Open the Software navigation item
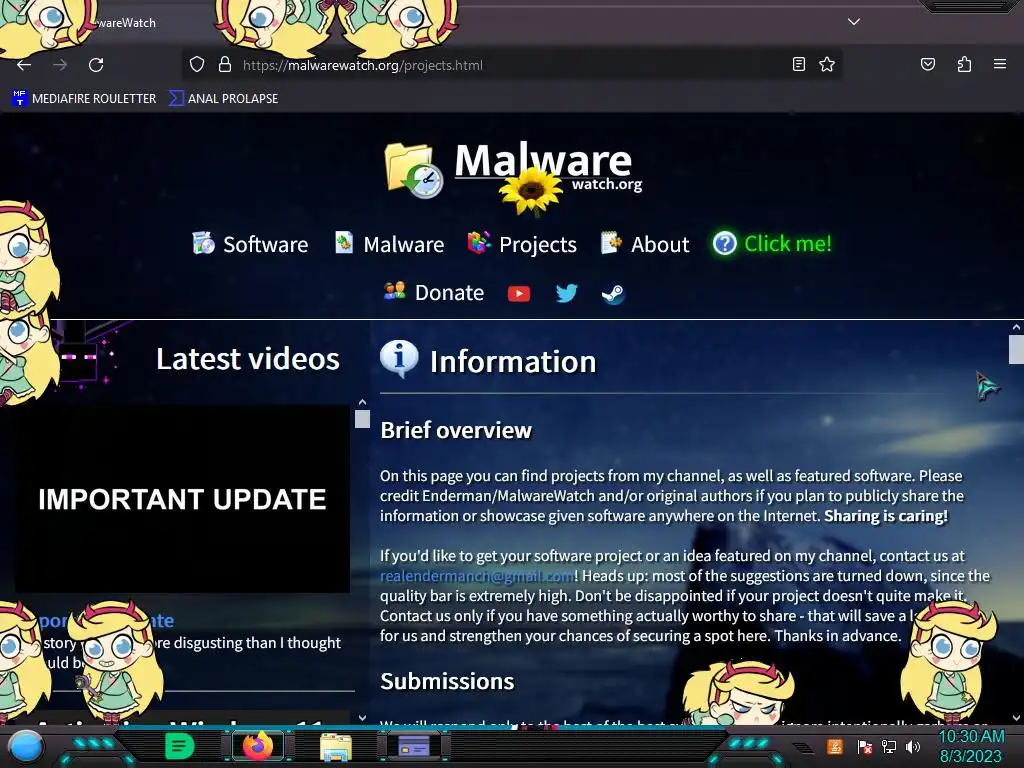The image size is (1024, 768). 250,244
